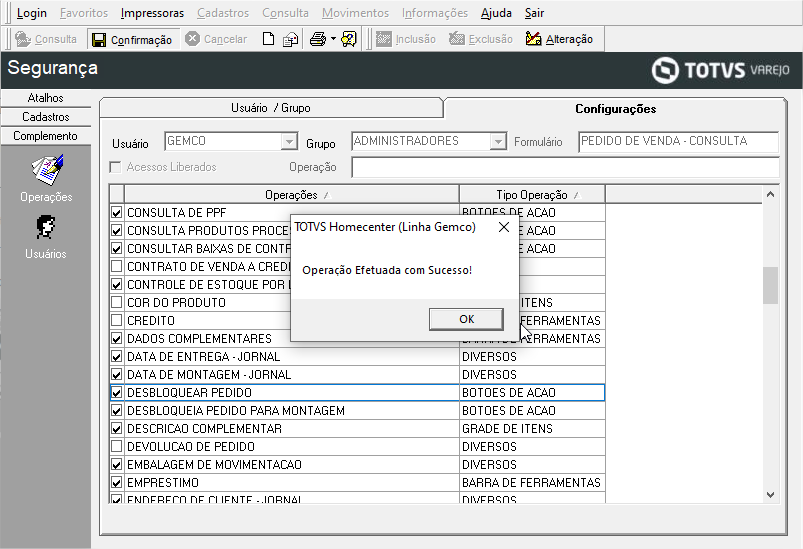Click the table's top-left select-all header cell
Screen dimensions: 803x549
pos(117,195)
